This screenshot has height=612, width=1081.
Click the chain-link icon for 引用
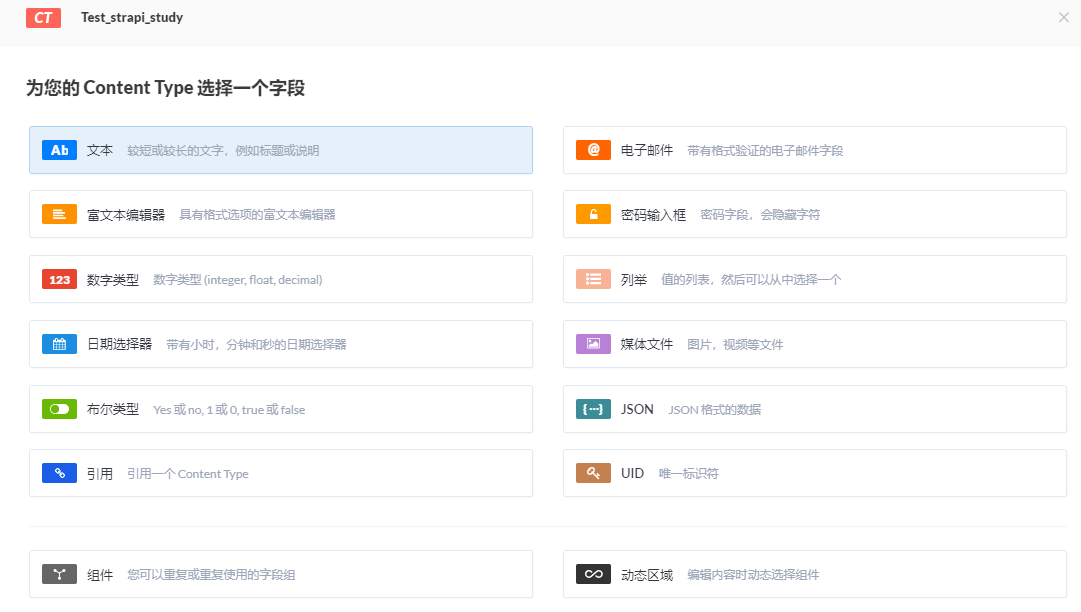click(x=59, y=472)
